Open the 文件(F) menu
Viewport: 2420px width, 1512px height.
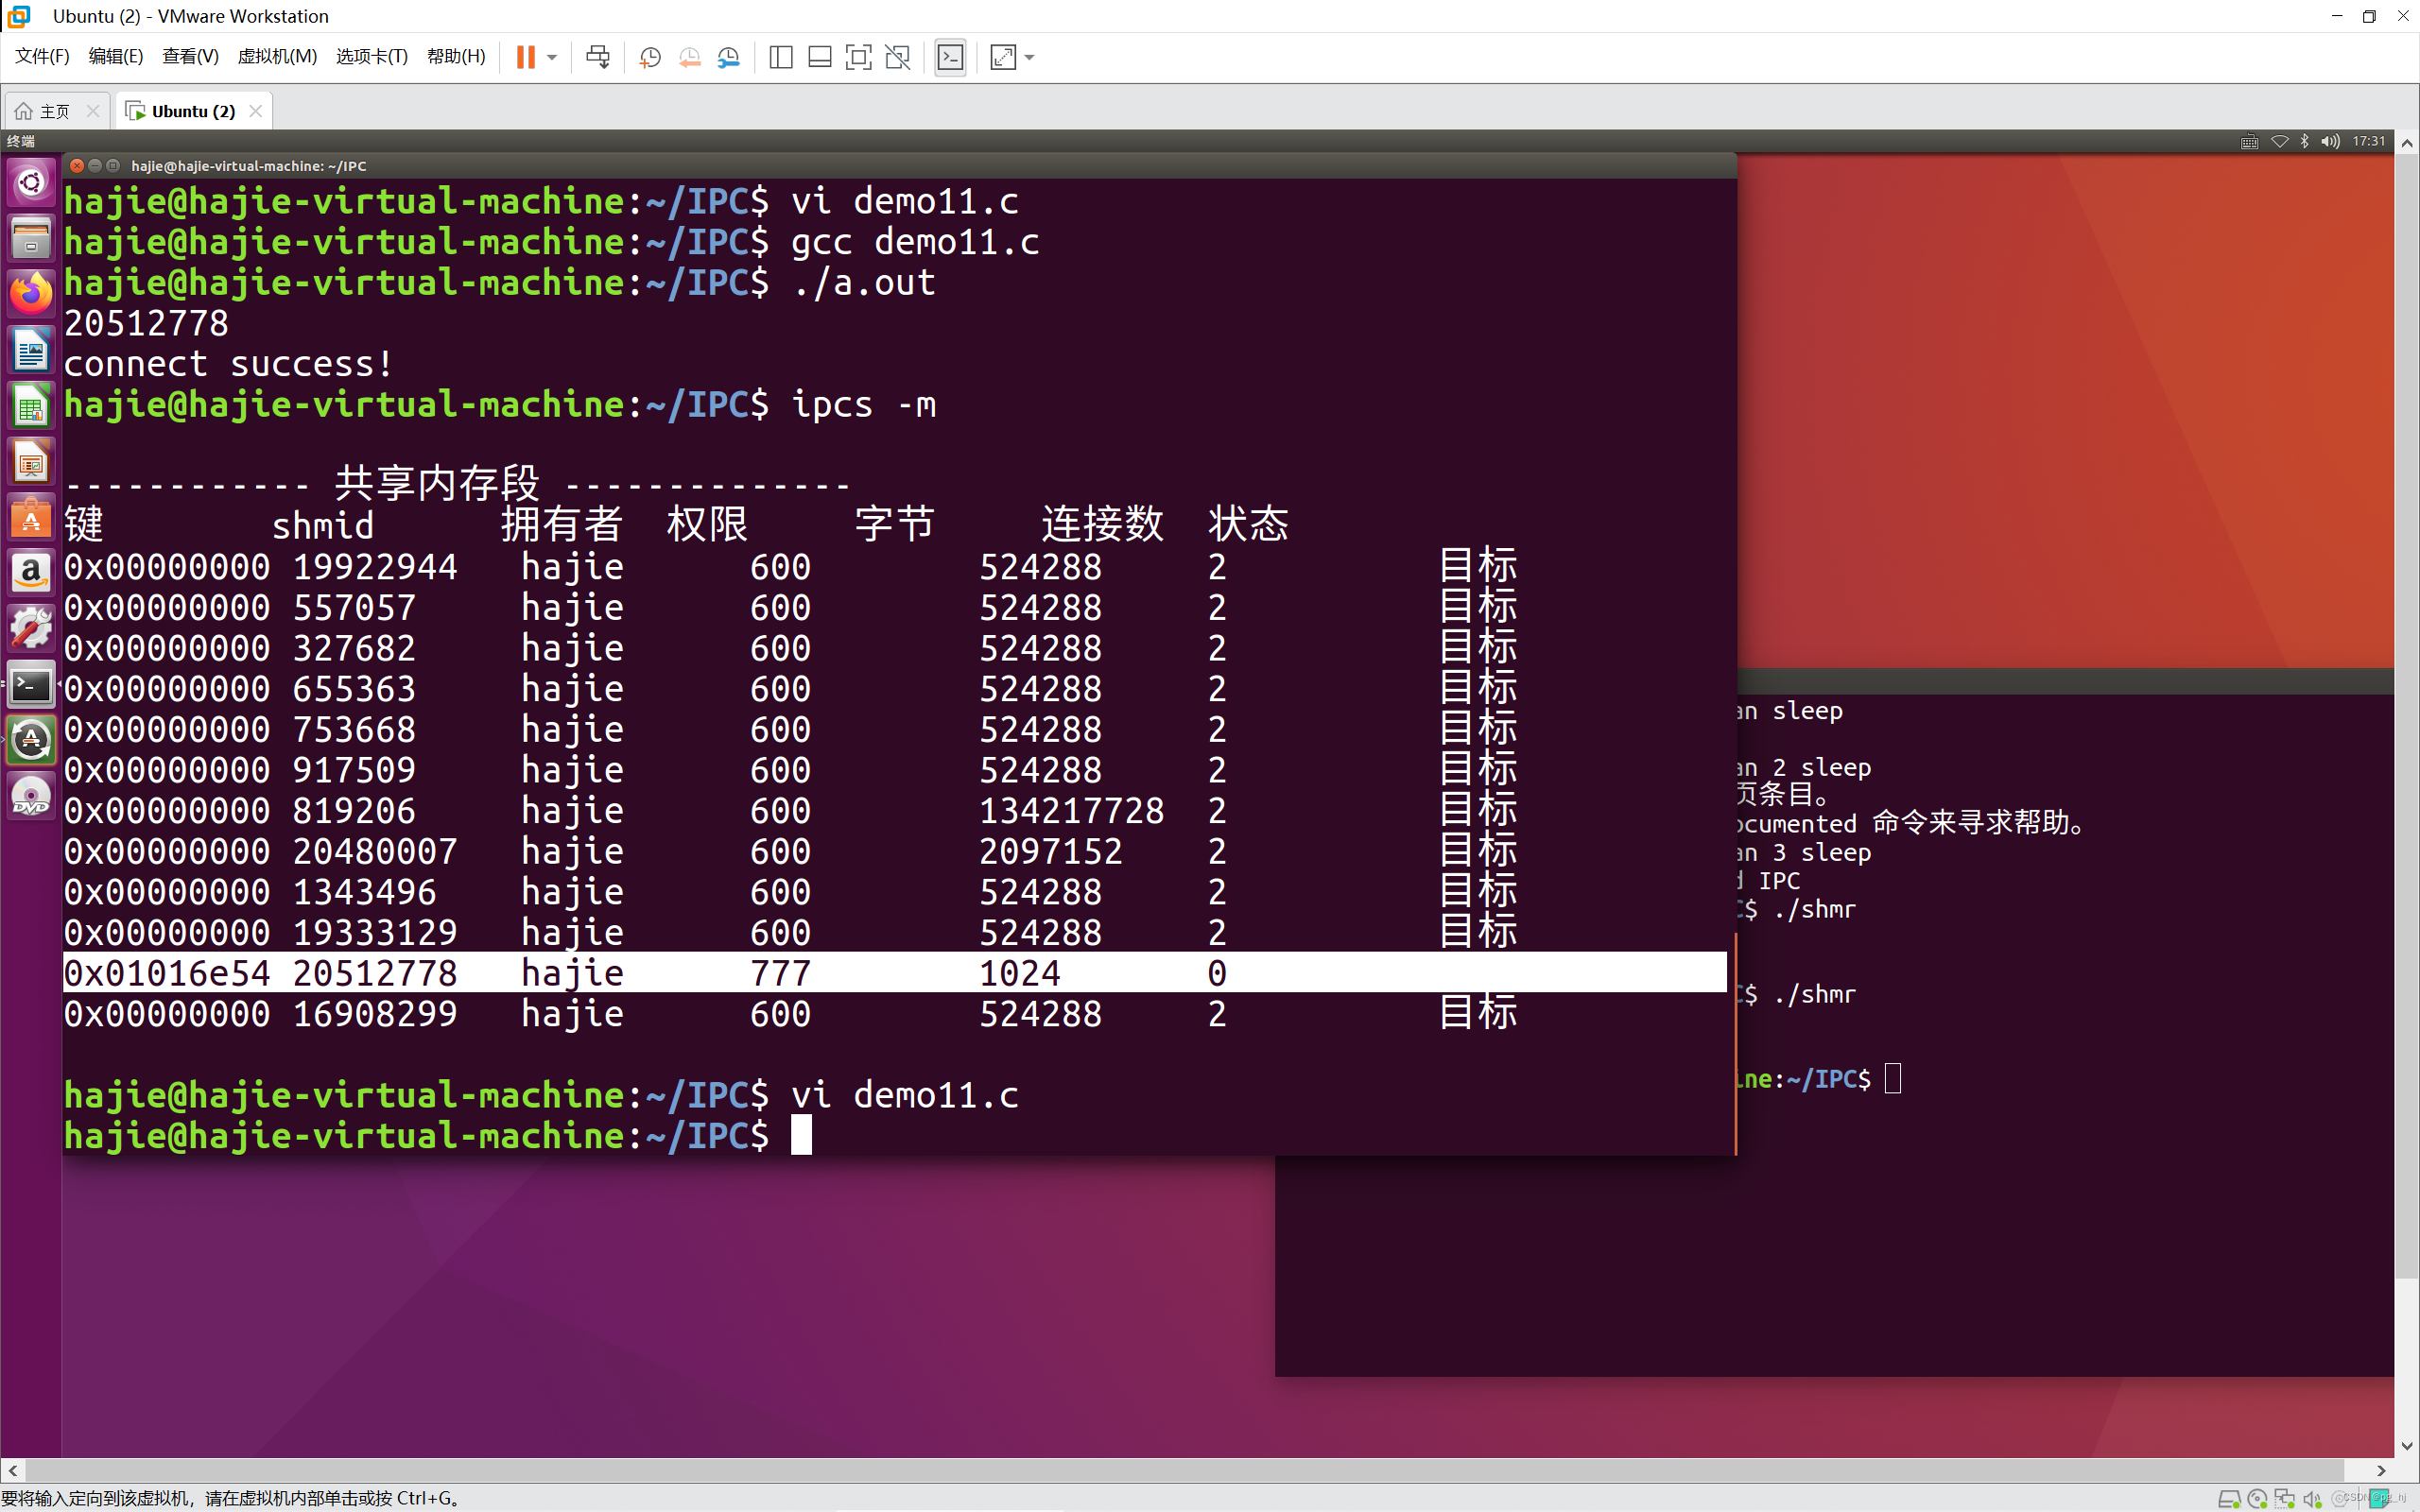tap(40, 56)
